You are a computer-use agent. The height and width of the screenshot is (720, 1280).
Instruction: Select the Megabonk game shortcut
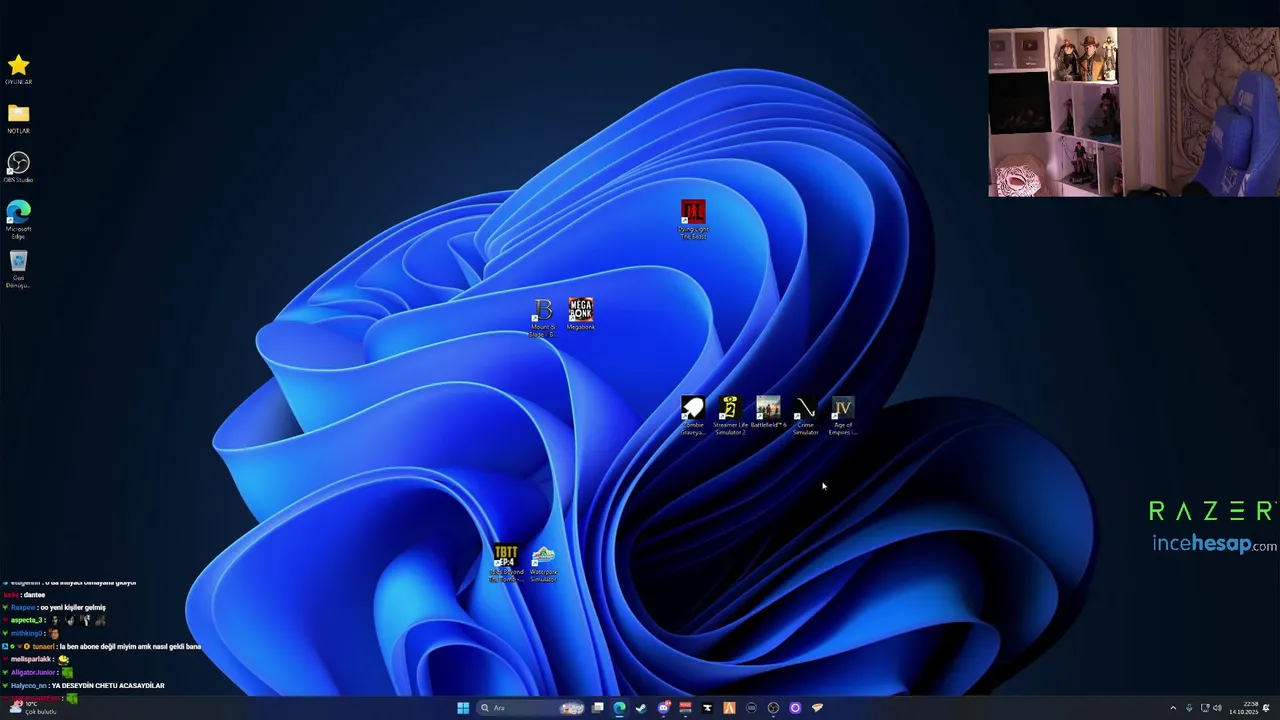pyautogui.click(x=581, y=314)
